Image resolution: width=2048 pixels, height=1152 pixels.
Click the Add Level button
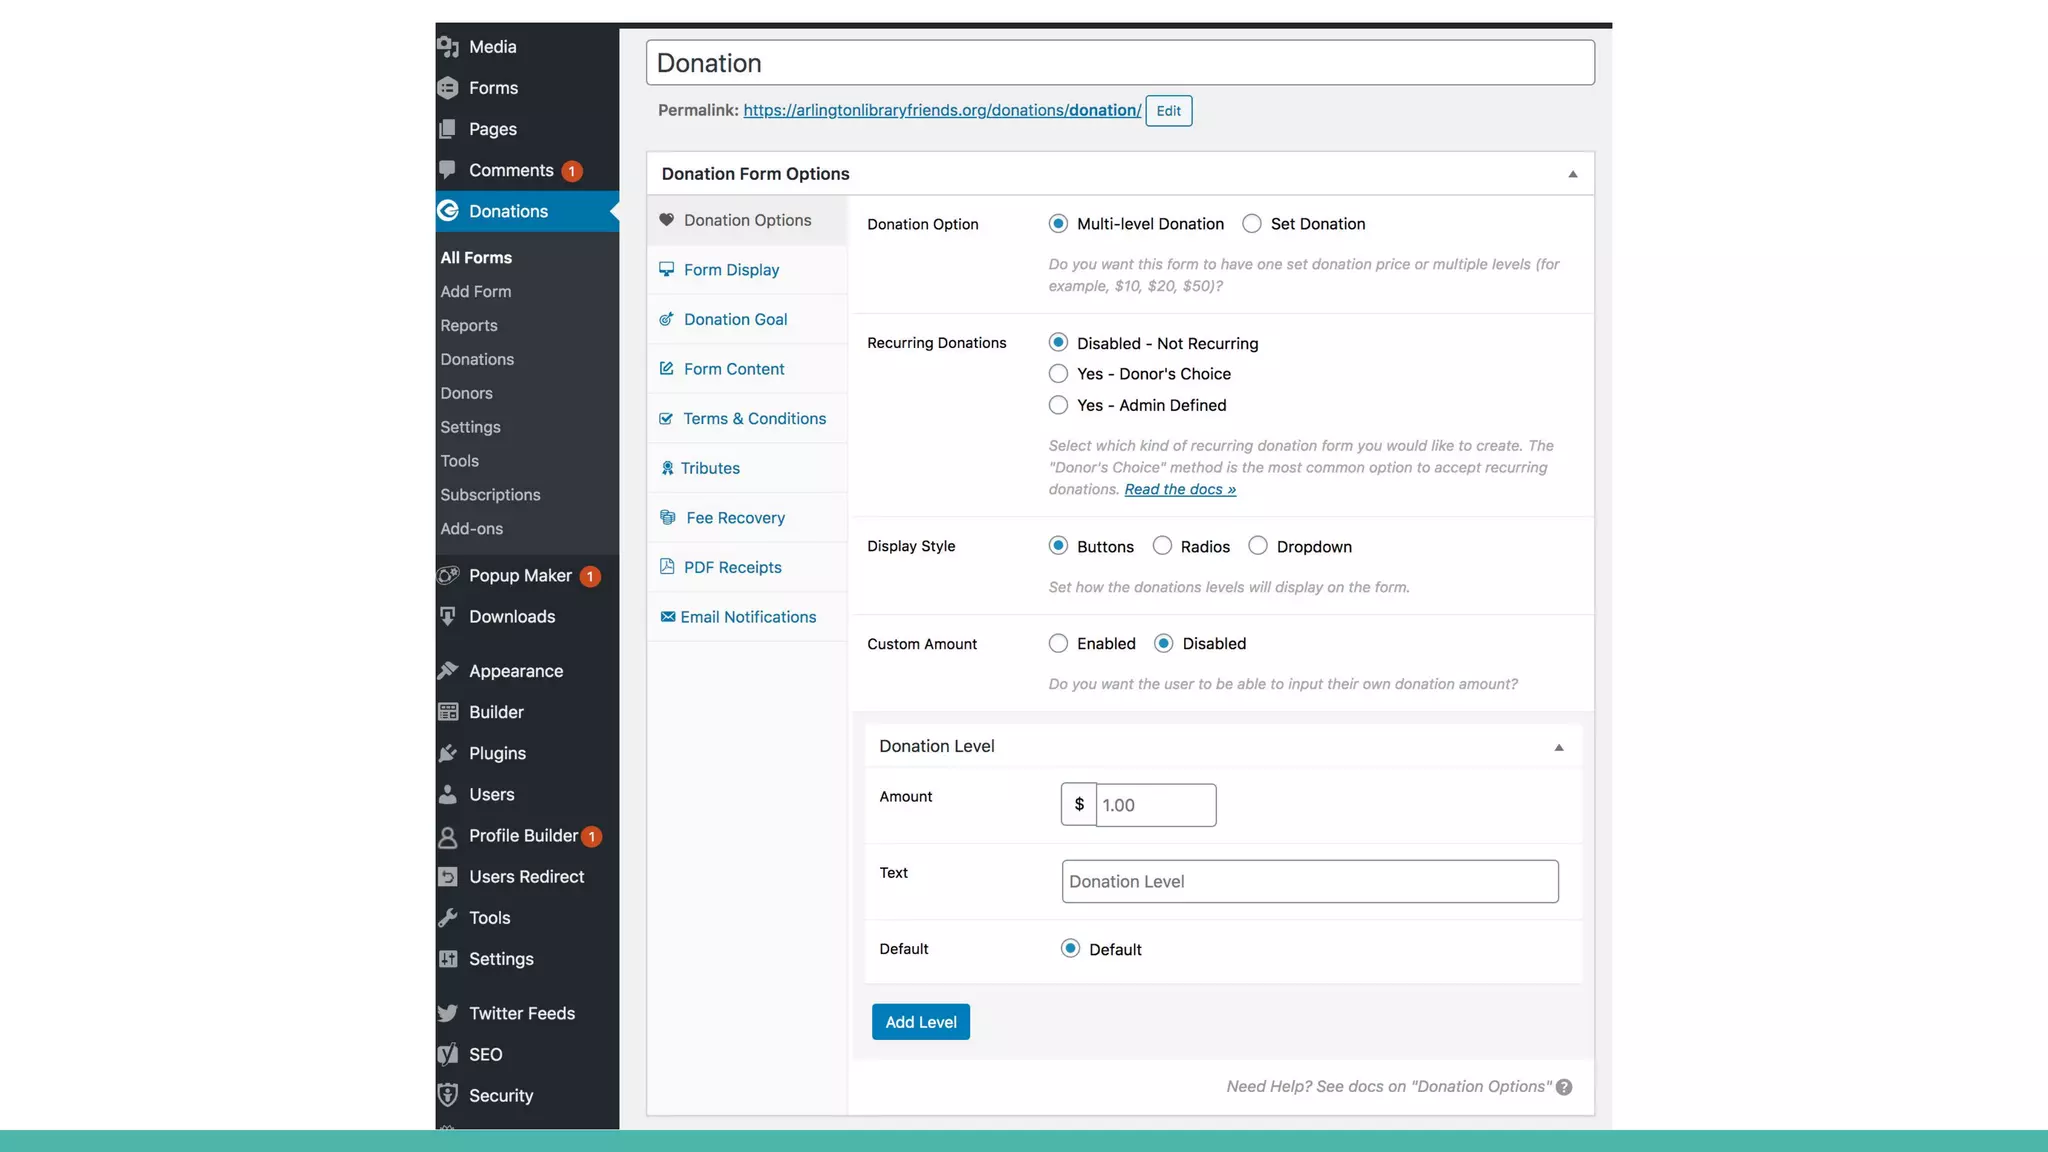(920, 1022)
